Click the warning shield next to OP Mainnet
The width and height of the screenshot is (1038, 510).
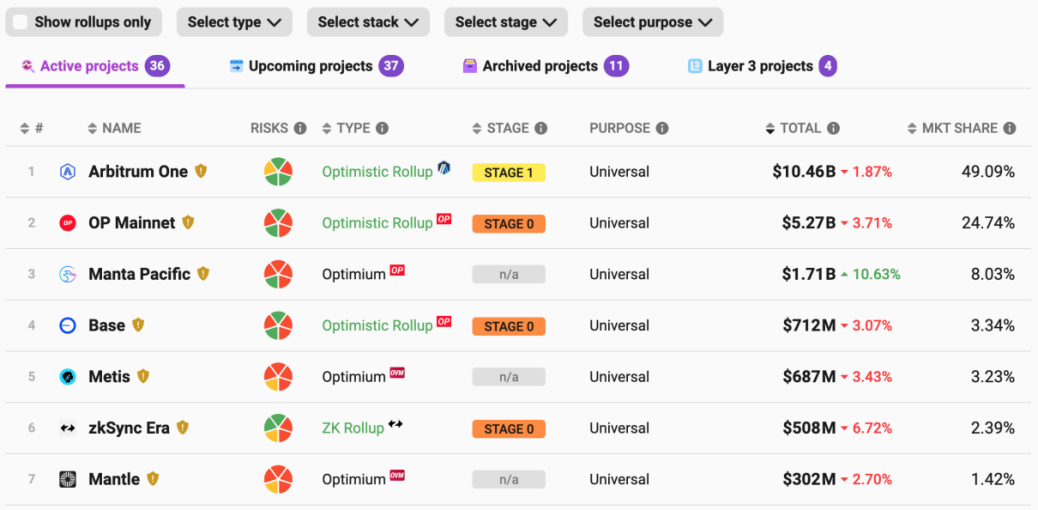188,223
